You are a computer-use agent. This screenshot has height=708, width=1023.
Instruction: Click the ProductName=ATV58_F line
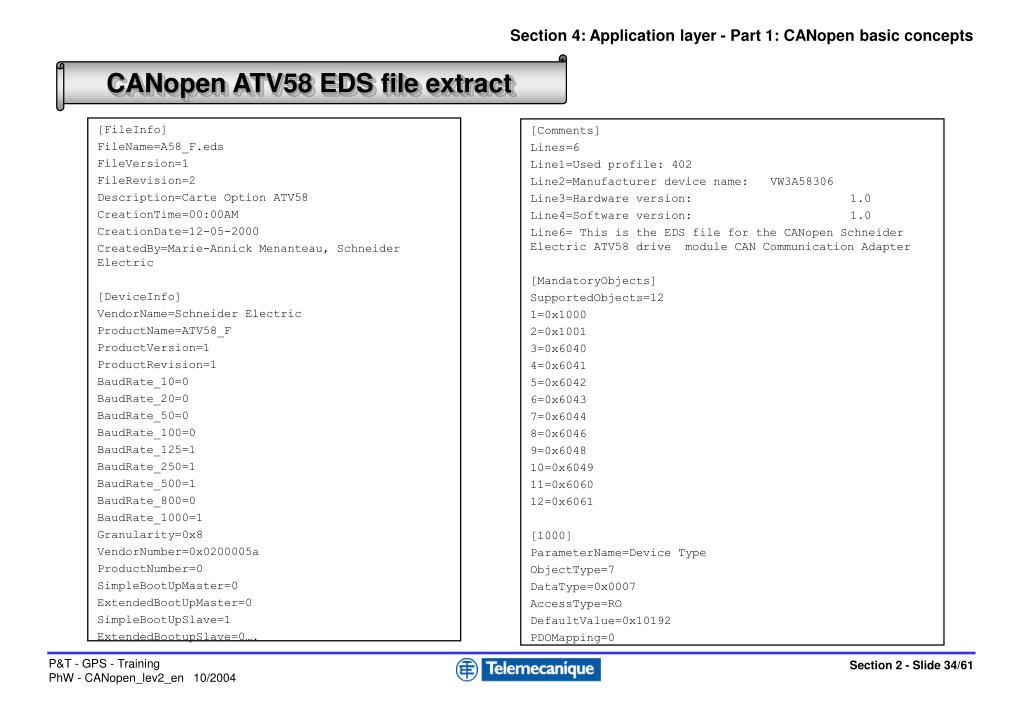[x=164, y=331]
